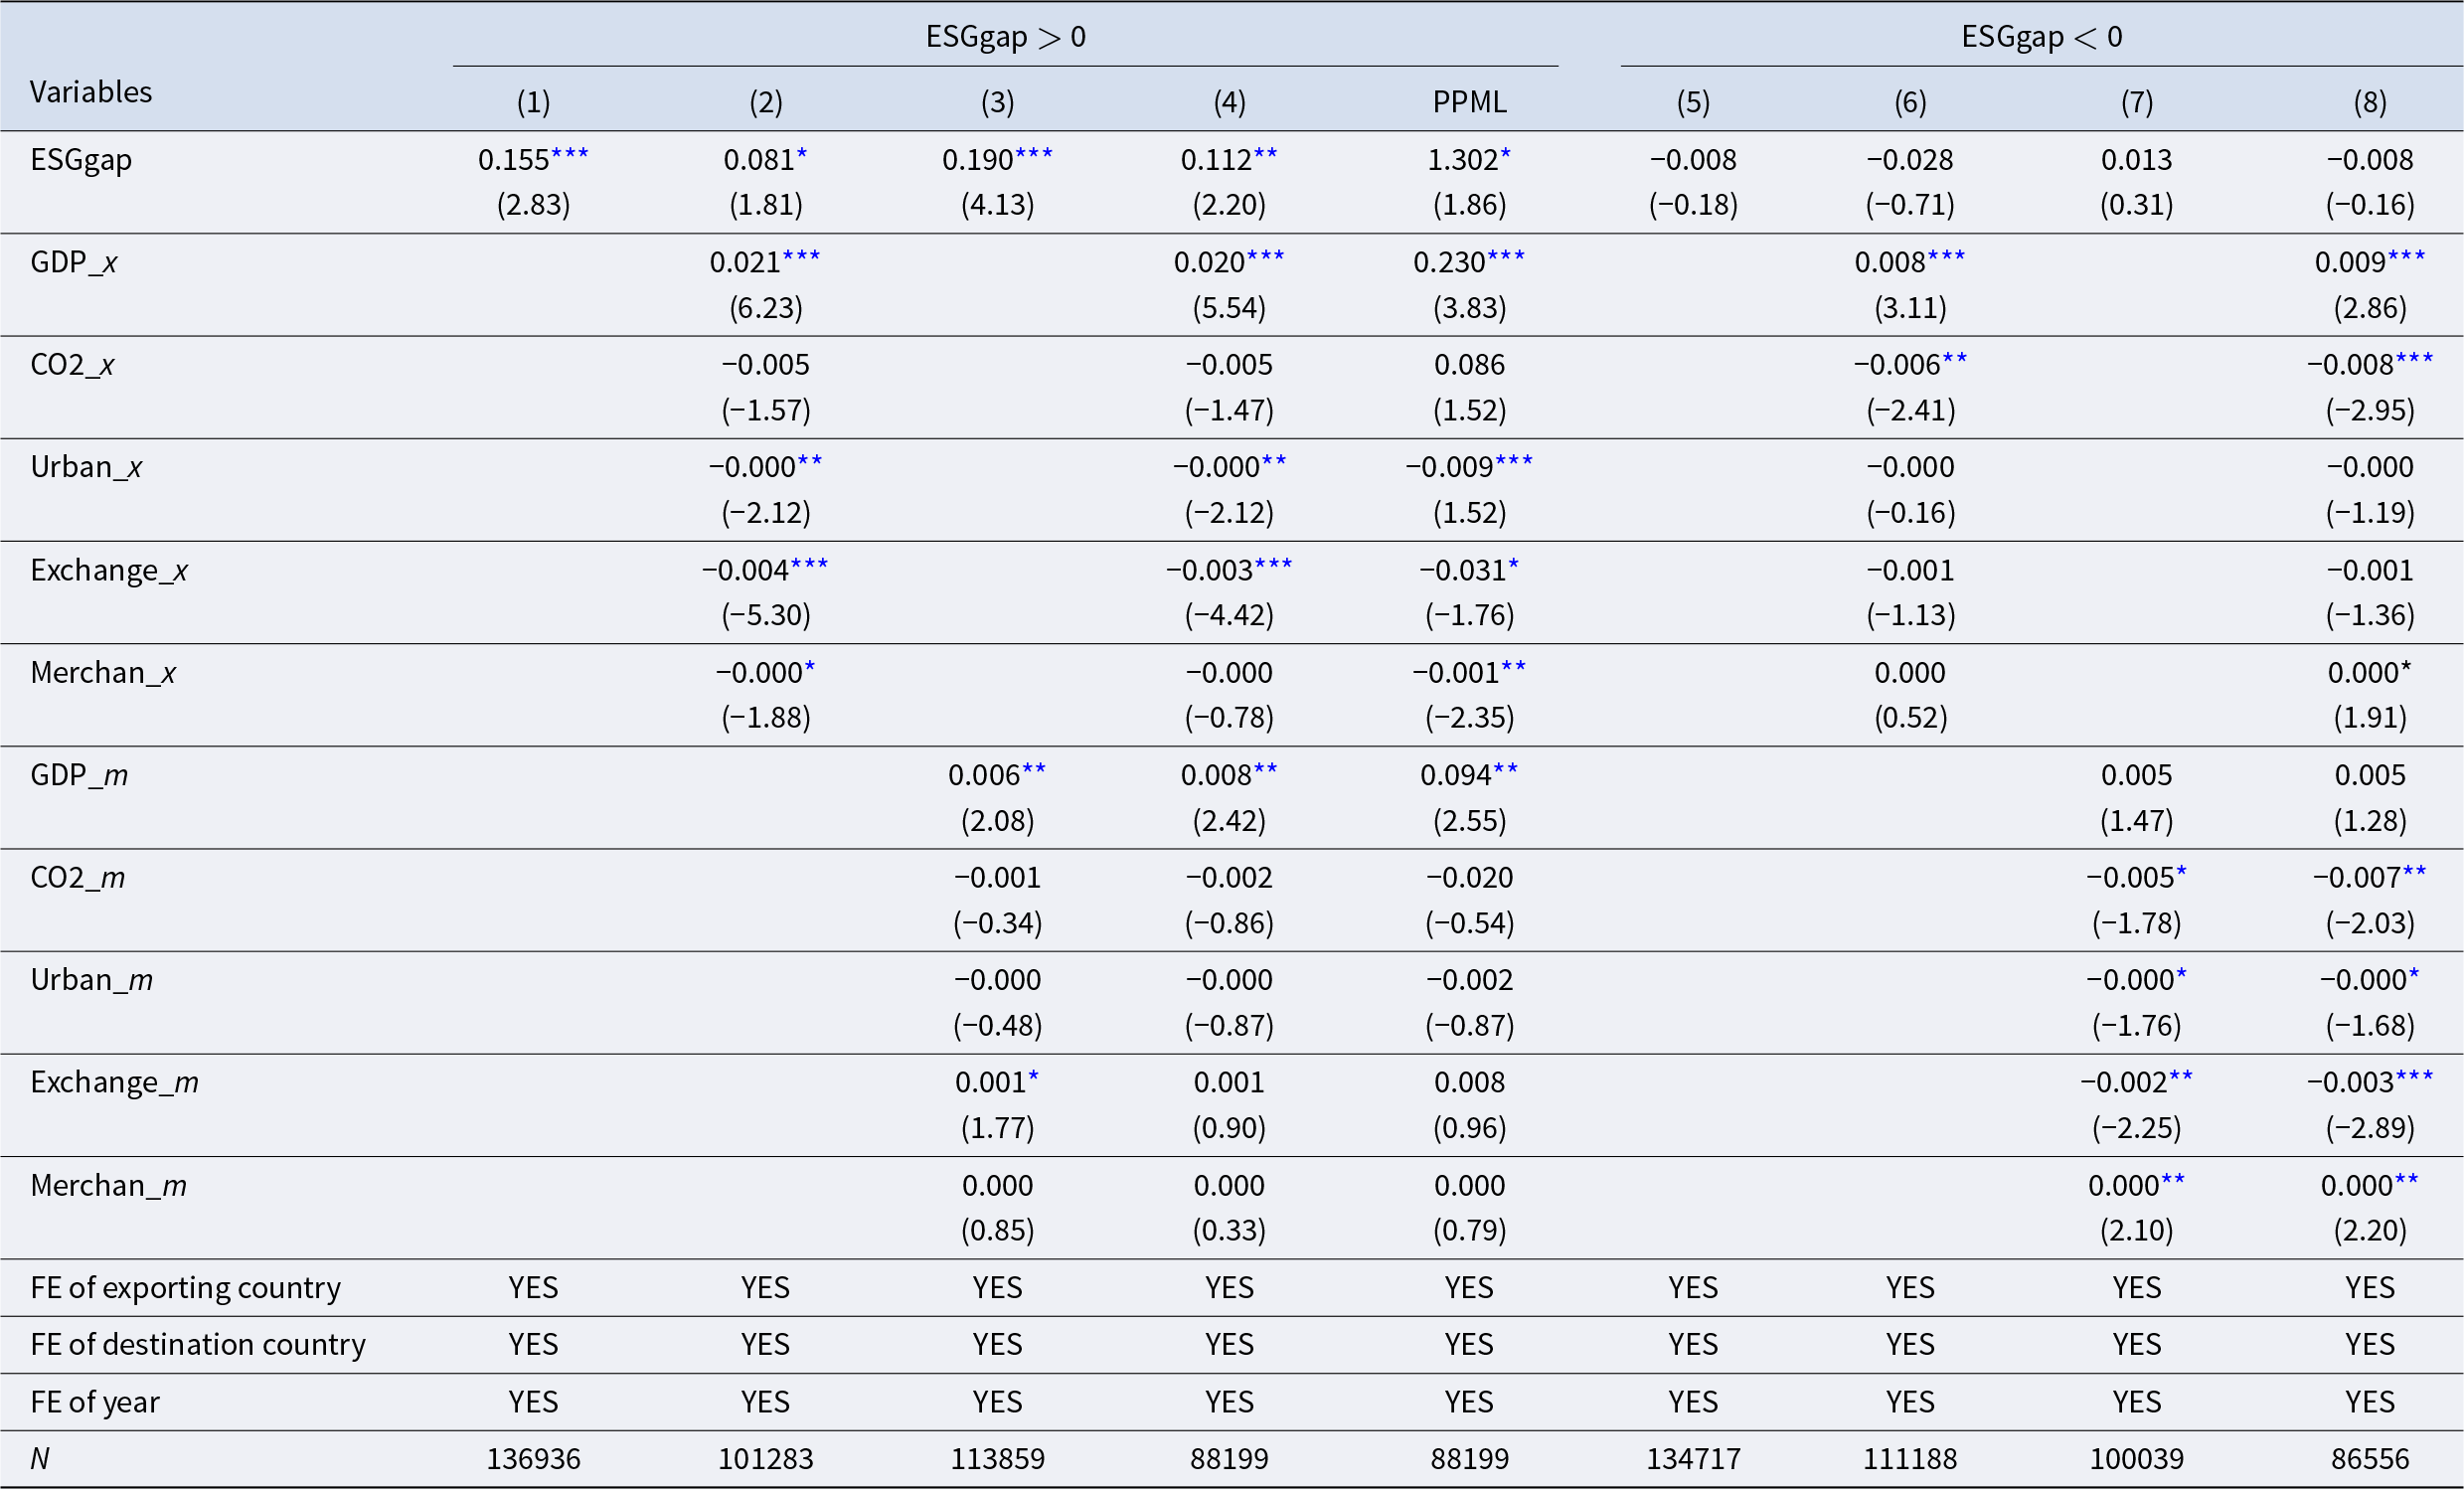Click column header (1)
This screenshot has height=1489, width=2464.
(533, 102)
